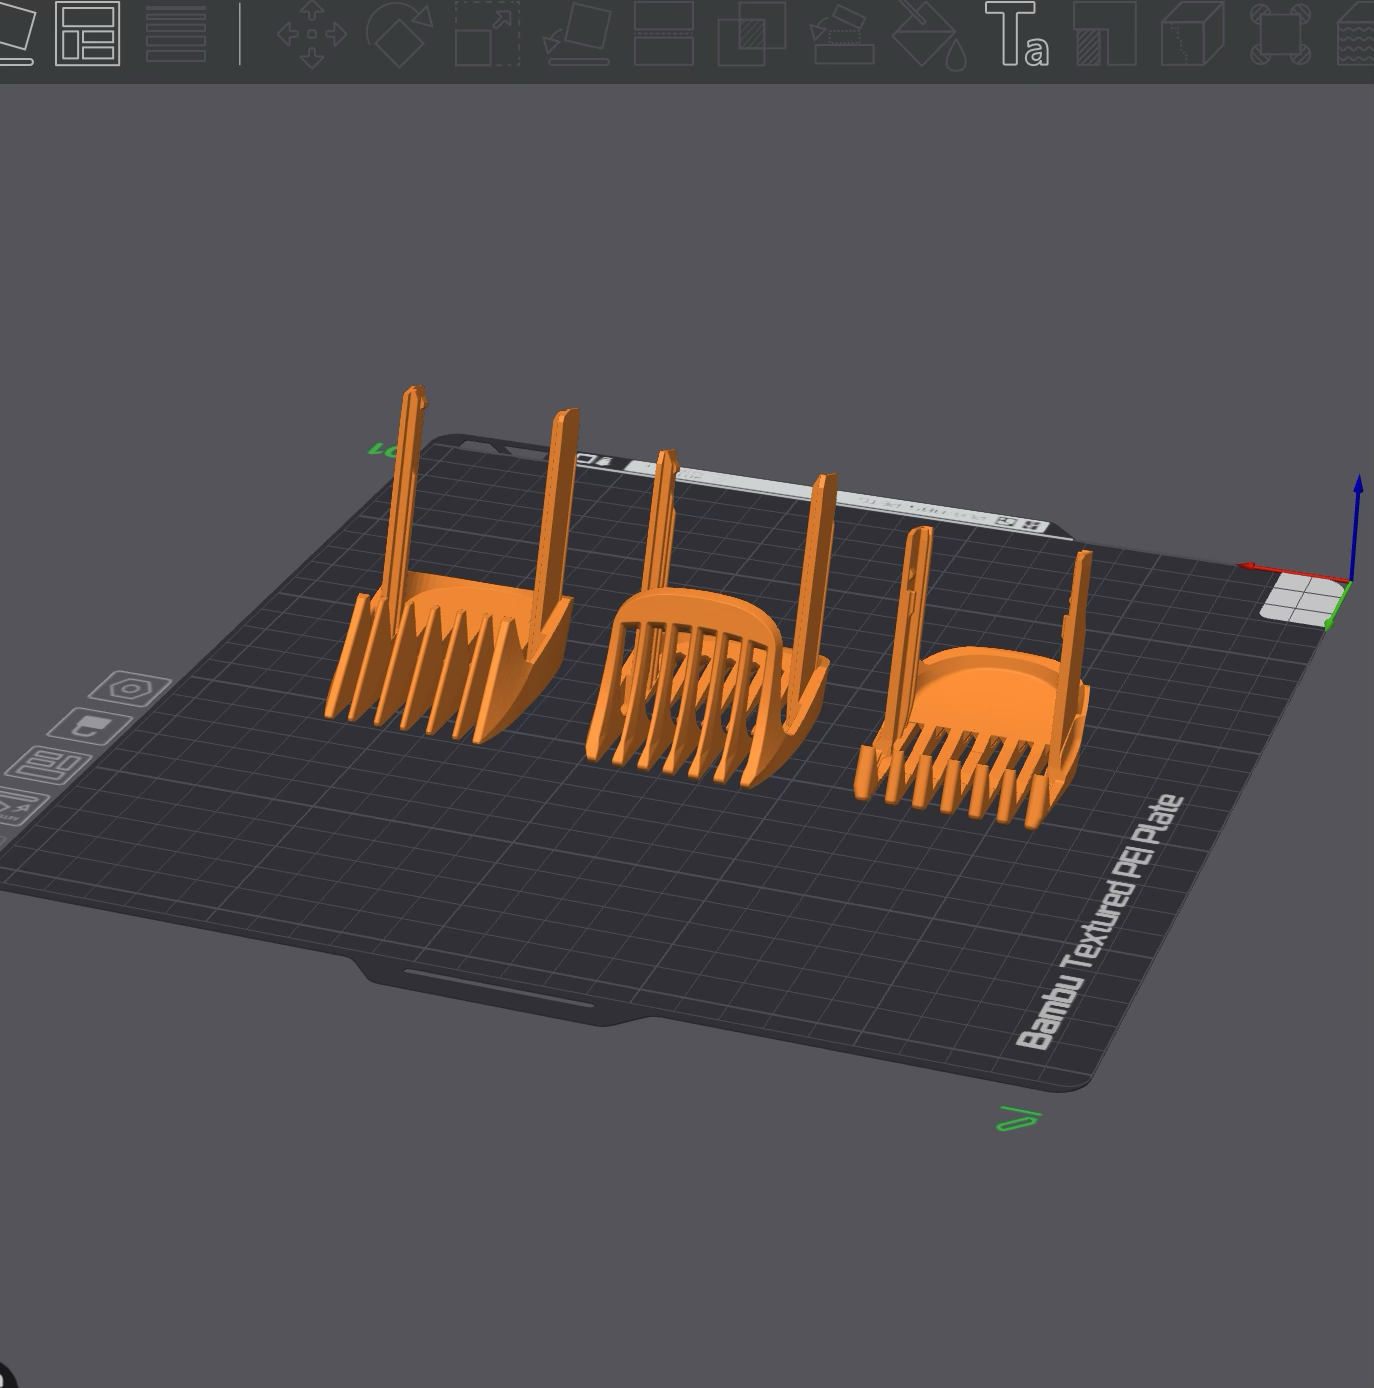Toggle the plate lock icon beside plate
The width and height of the screenshot is (1374, 1388).
(91, 727)
